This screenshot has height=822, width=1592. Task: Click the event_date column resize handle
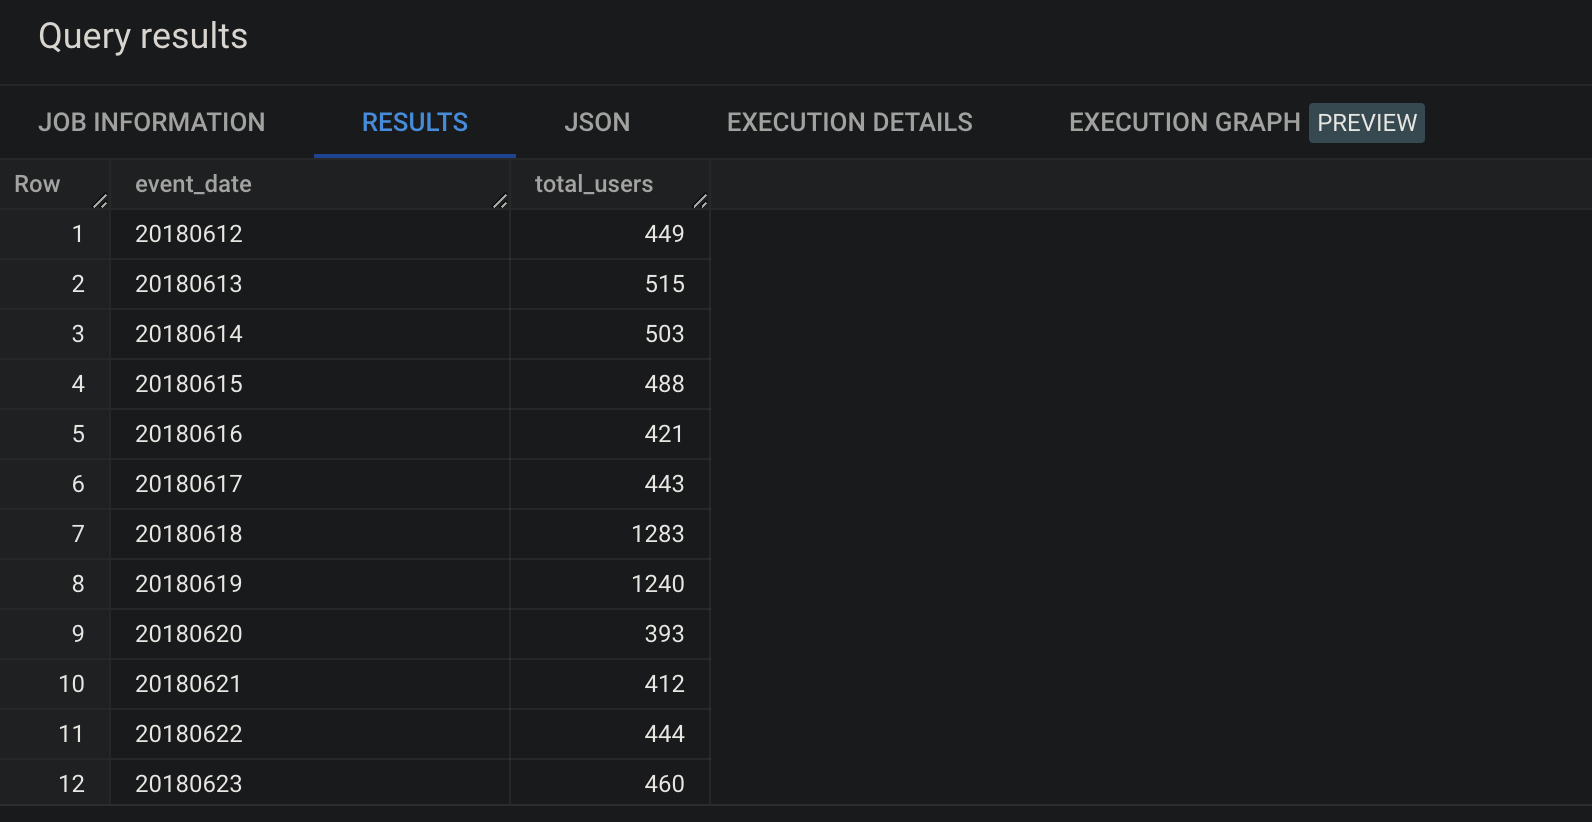coord(500,201)
